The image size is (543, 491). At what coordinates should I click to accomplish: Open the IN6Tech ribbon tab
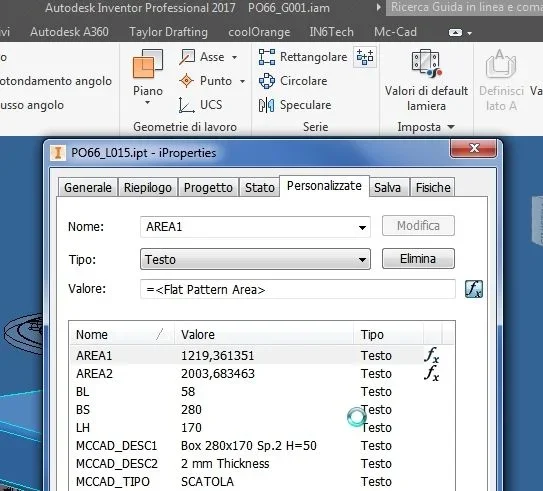[x=331, y=32]
